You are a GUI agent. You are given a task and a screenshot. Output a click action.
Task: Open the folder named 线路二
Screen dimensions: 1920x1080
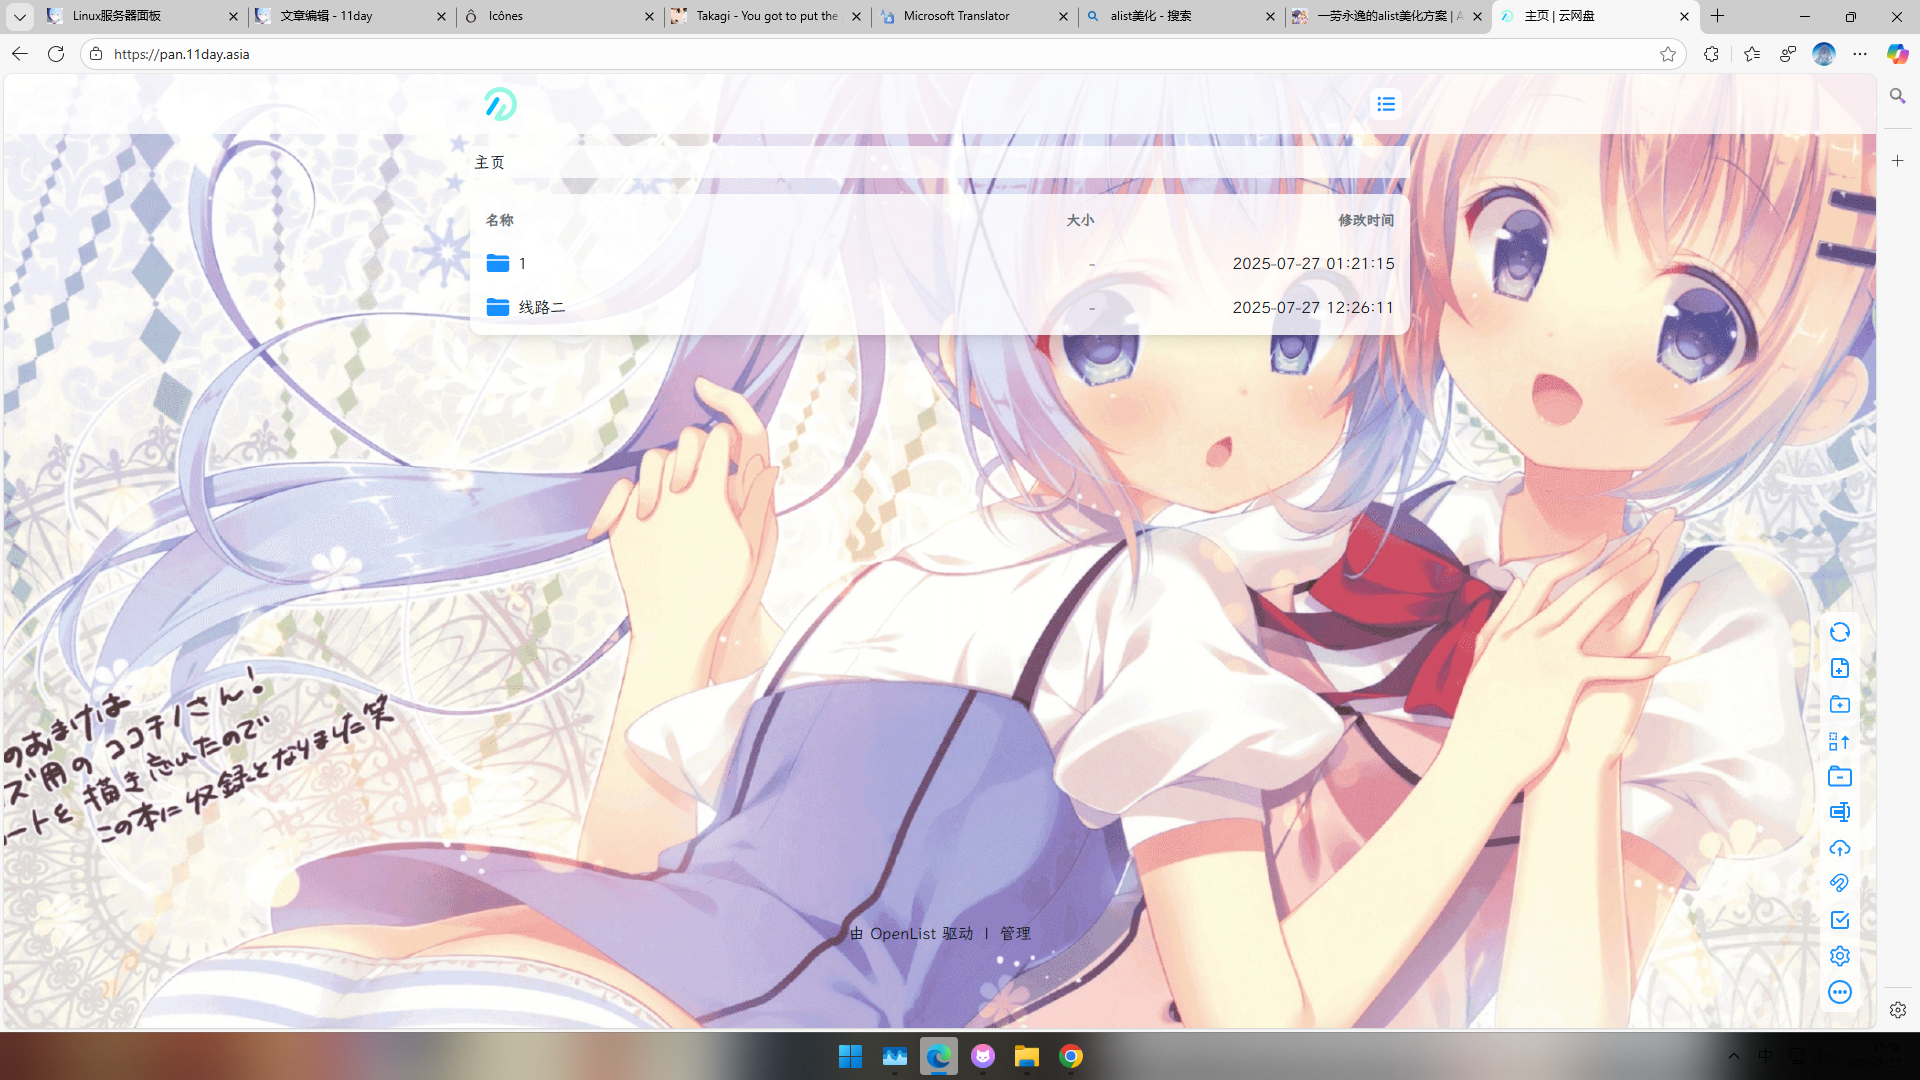point(541,307)
